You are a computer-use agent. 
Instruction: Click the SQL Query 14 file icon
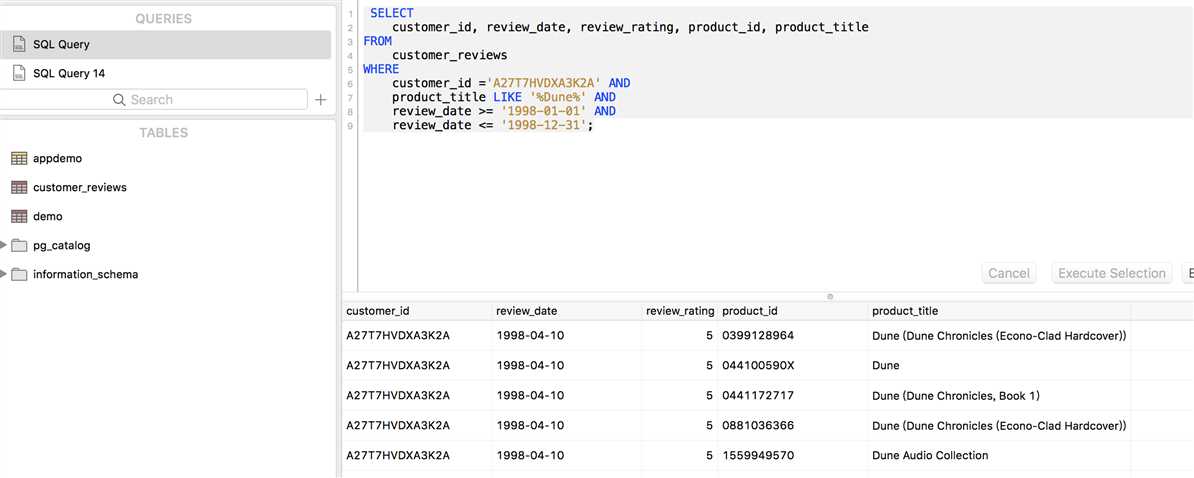(19, 74)
